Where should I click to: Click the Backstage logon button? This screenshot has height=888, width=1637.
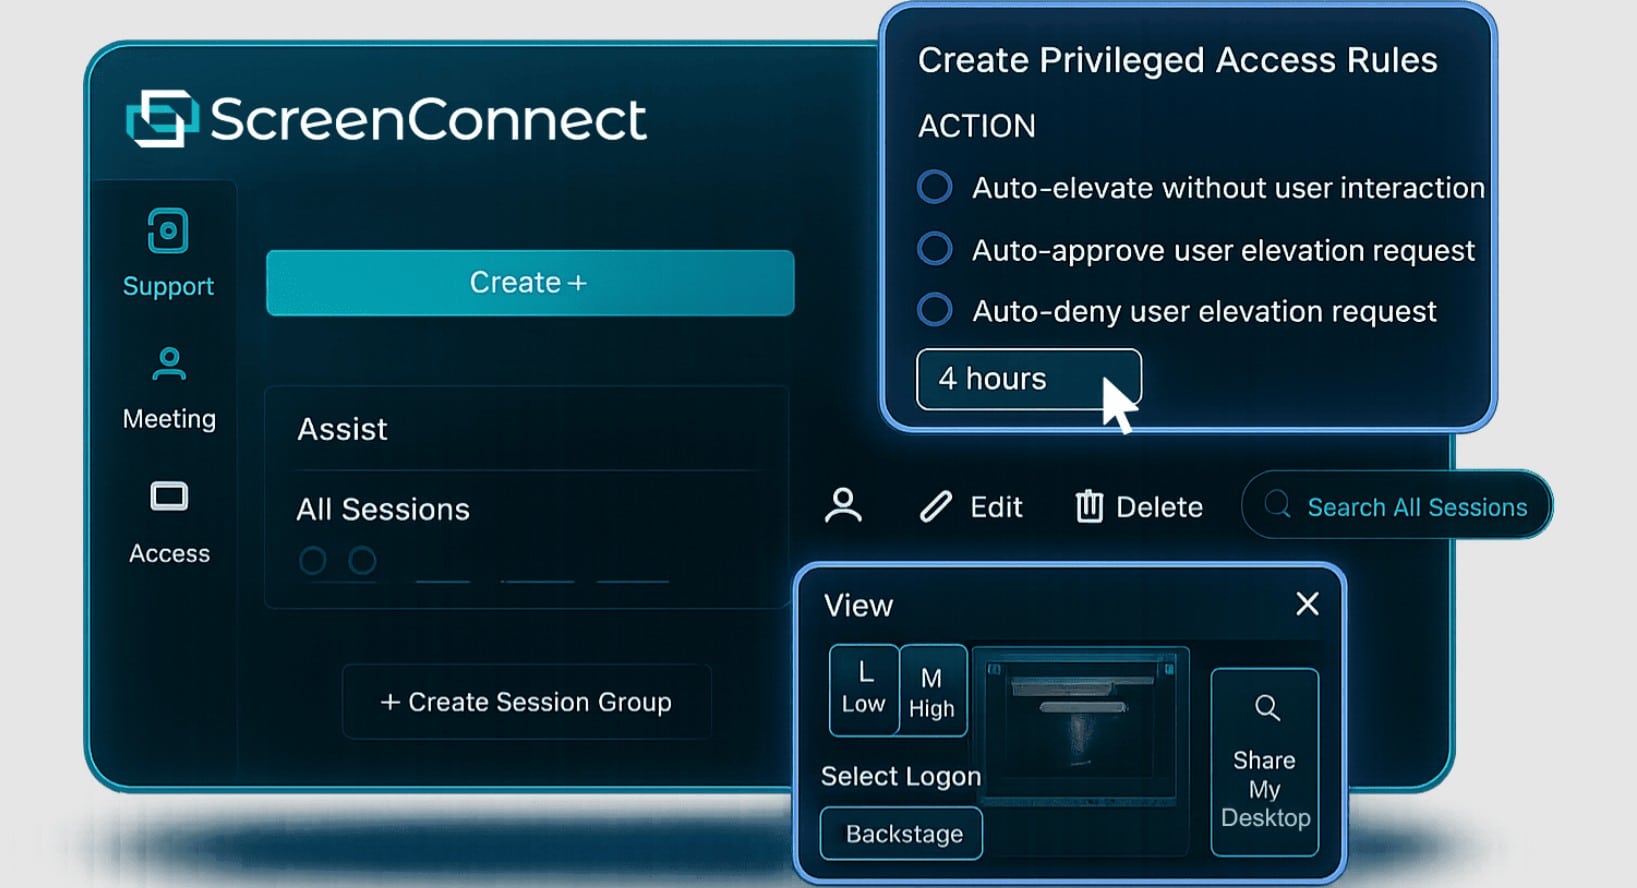click(901, 834)
